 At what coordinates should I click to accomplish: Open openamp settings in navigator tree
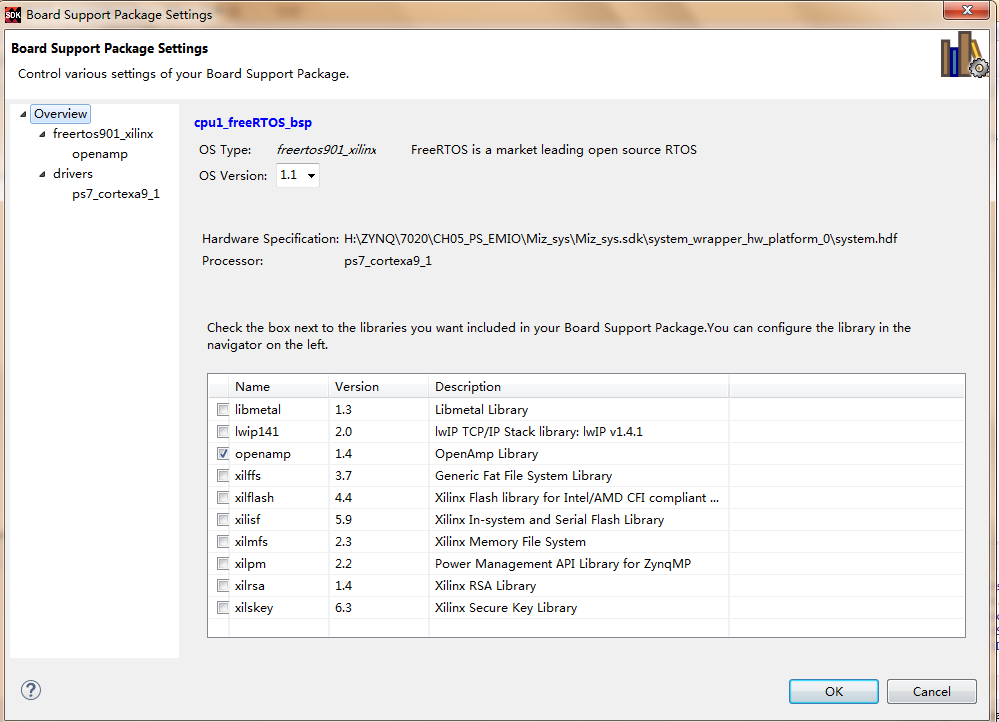pos(99,154)
